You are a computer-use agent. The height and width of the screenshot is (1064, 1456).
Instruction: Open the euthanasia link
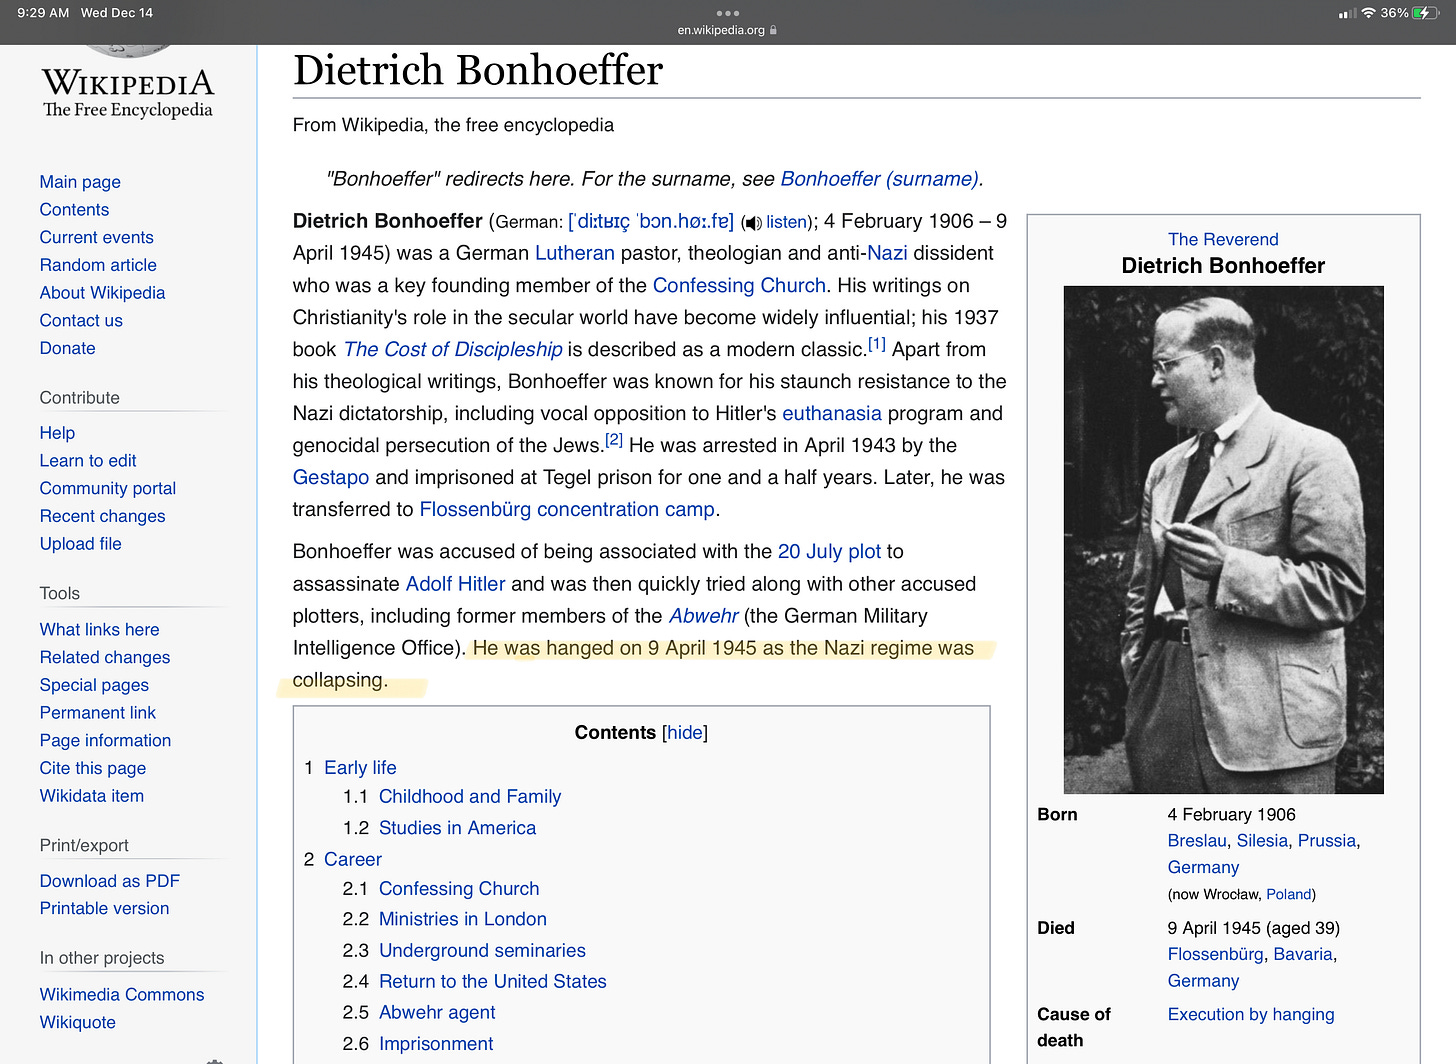tap(832, 413)
